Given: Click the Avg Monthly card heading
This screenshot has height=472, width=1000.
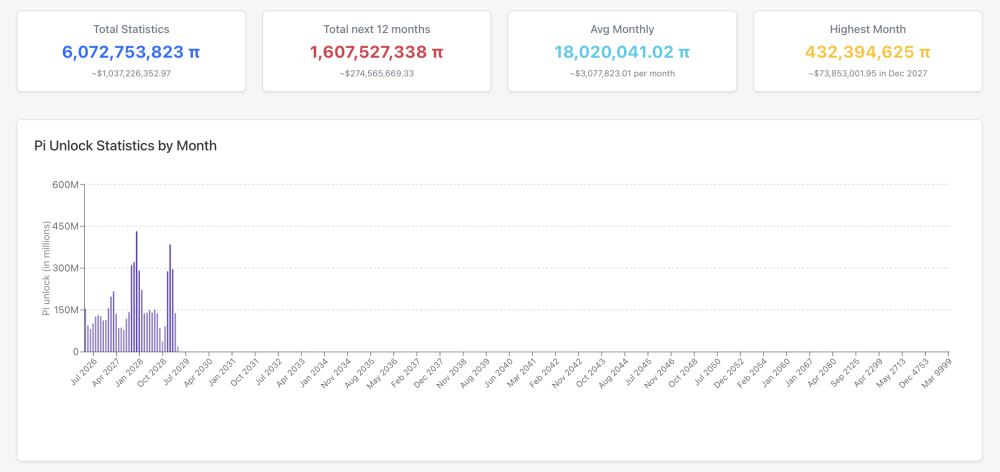Looking at the screenshot, I should pos(622,30).
